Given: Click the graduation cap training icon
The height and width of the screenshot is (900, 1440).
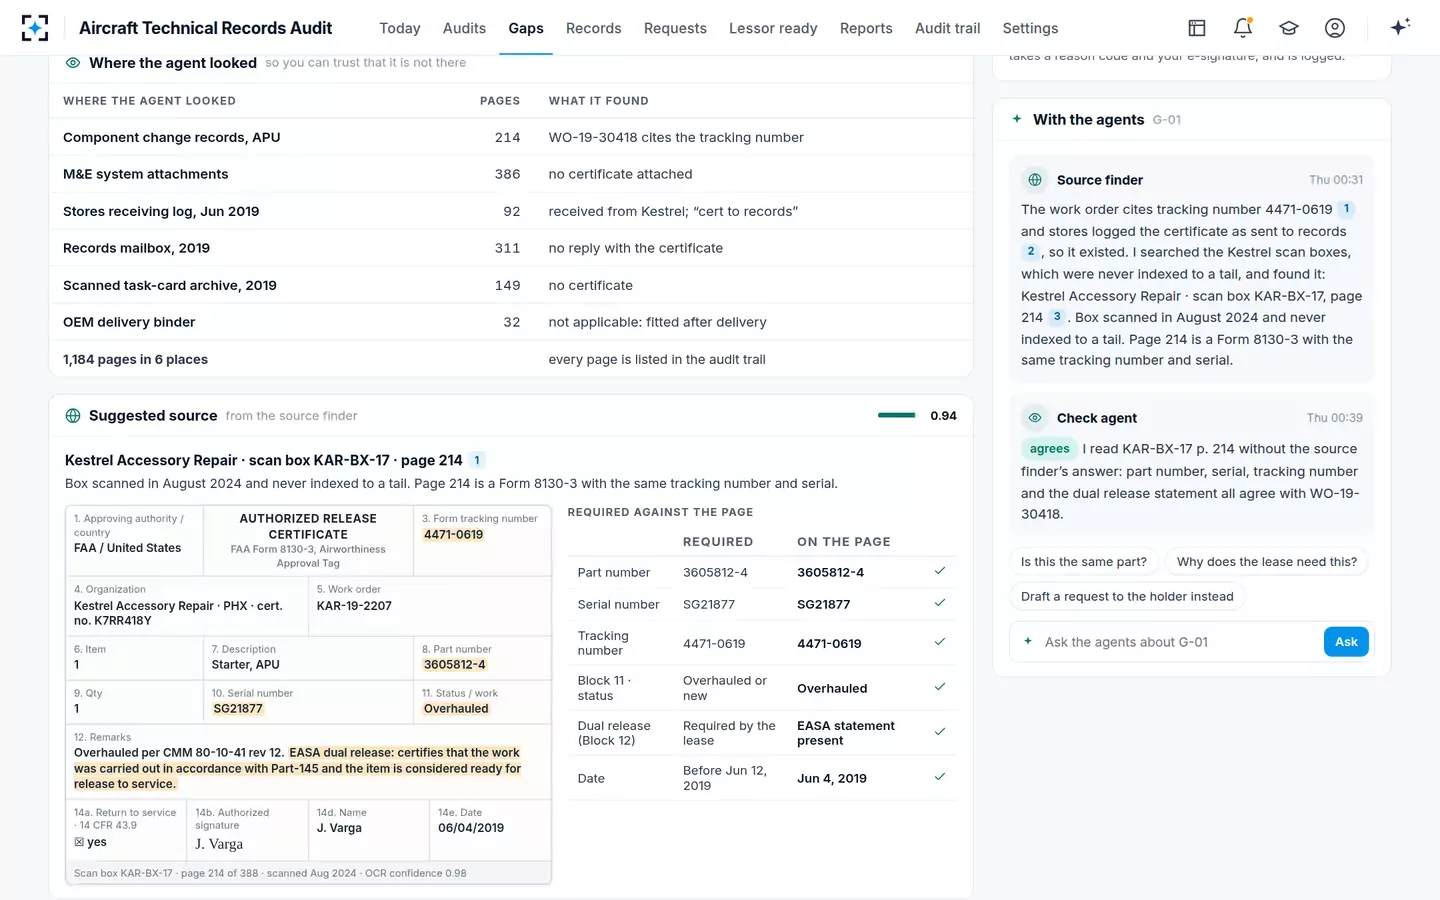Looking at the screenshot, I should point(1289,28).
